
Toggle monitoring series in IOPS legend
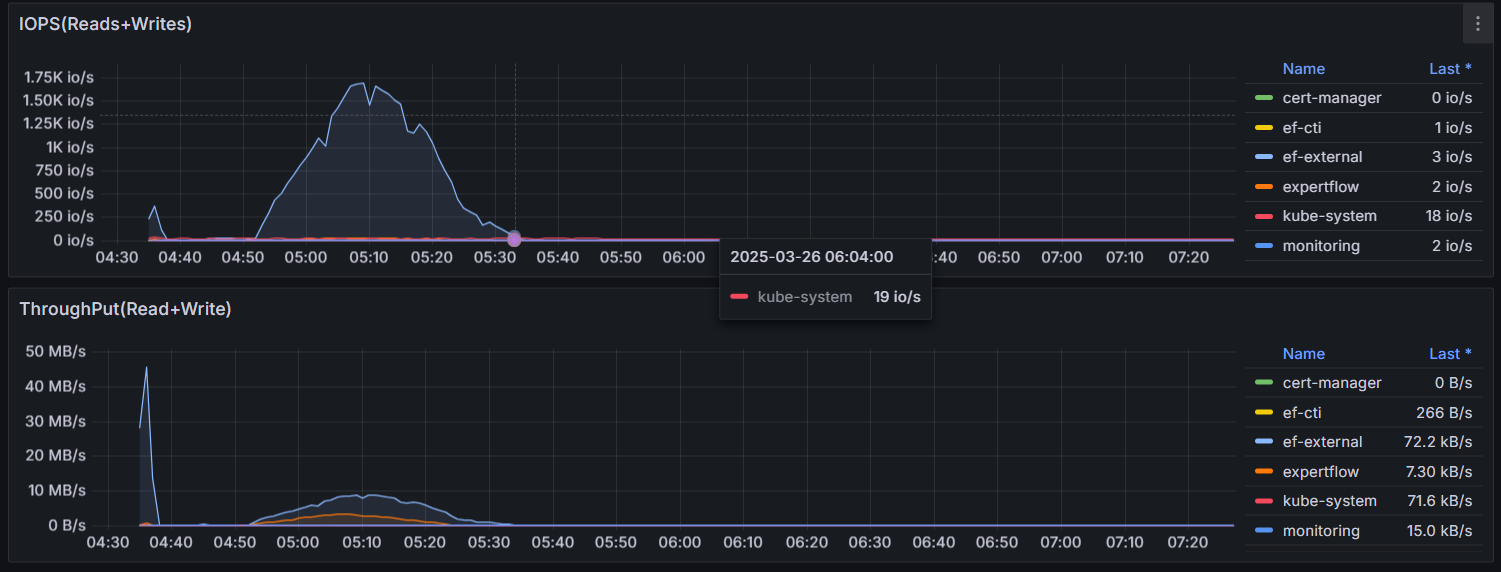[x=1320, y=246]
